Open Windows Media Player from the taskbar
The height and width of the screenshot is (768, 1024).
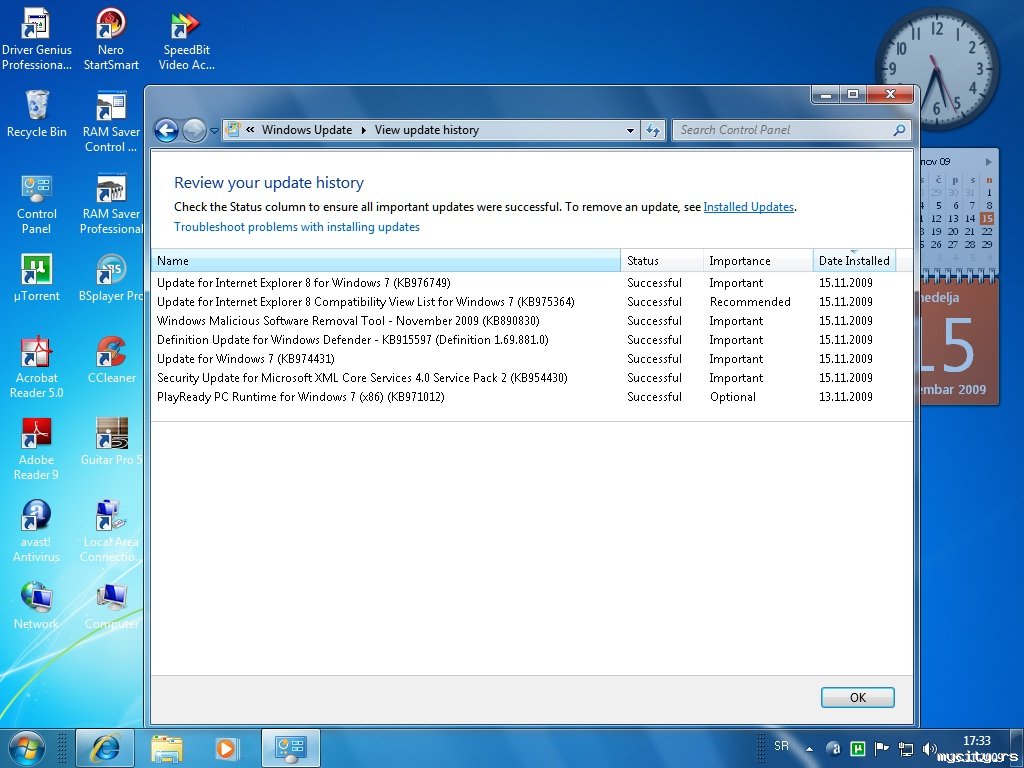(x=228, y=747)
